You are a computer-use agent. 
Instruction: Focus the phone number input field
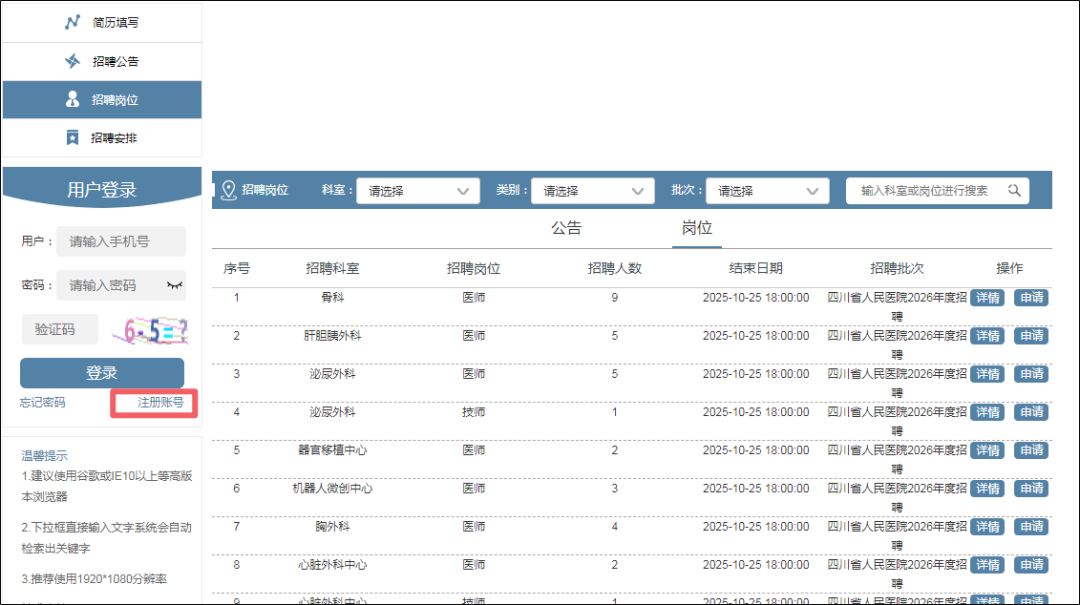120,241
